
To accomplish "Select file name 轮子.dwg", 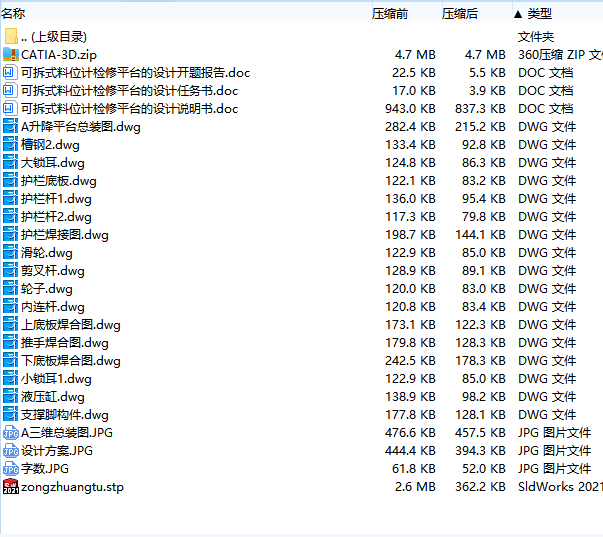I will [x=47, y=289].
